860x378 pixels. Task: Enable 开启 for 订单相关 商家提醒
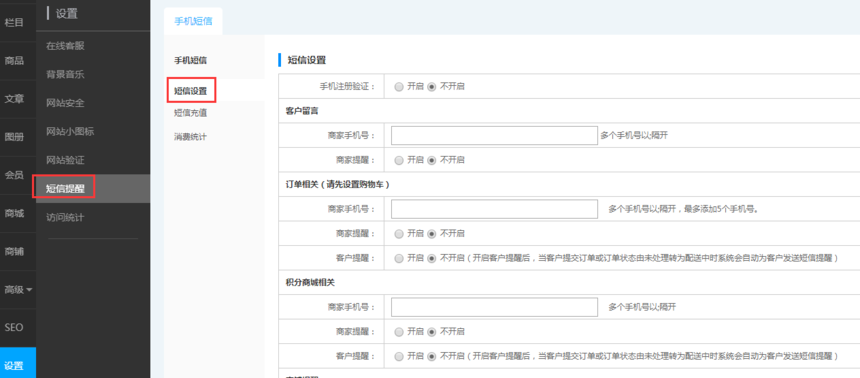click(x=399, y=234)
